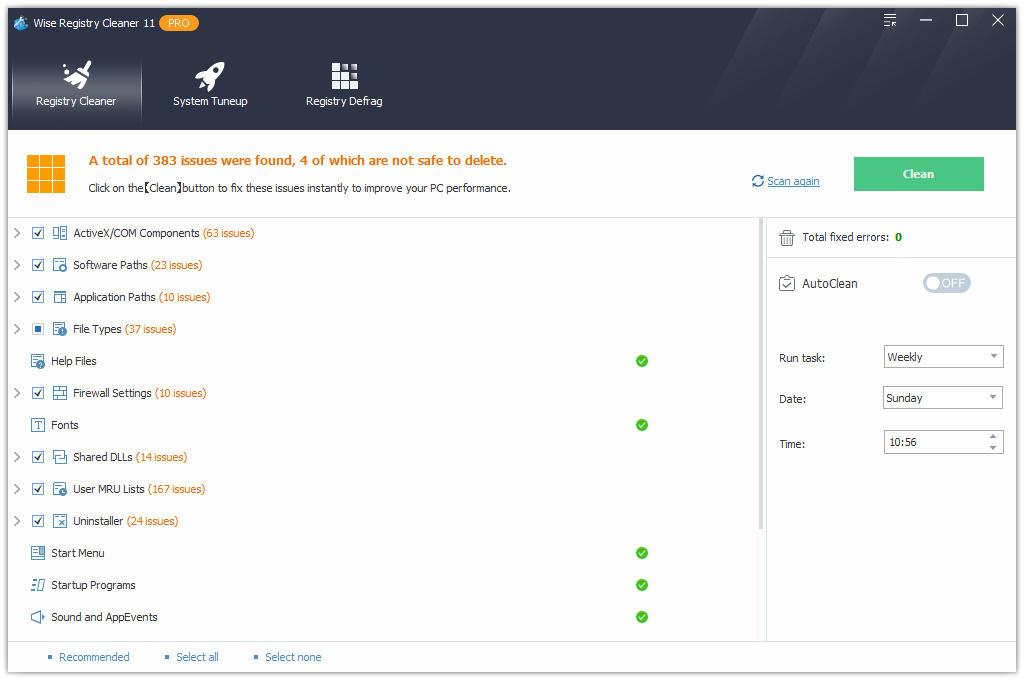The width and height of the screenshot is (1024, 680).
Task: Click the Help Files category icon
Action: (x=38, y=361)
